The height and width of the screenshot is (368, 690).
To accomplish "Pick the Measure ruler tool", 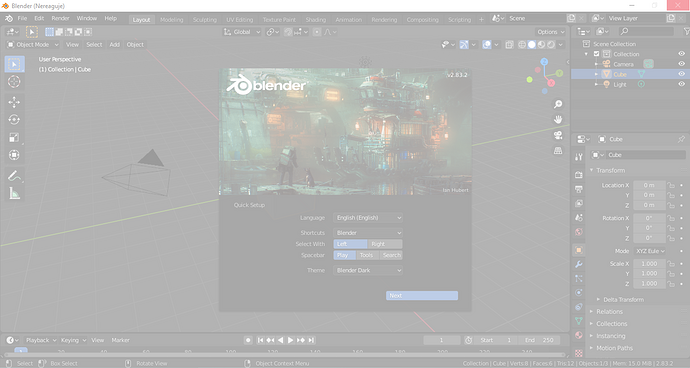I will (x=14, y=193).
